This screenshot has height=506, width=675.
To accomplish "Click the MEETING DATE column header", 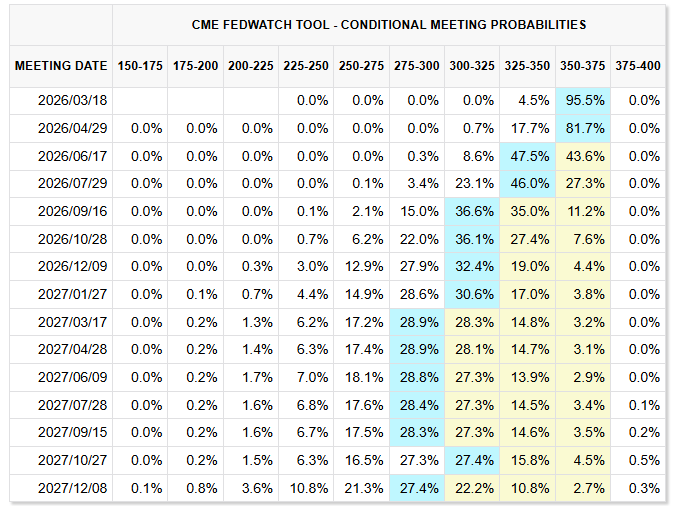I will 61,66.
